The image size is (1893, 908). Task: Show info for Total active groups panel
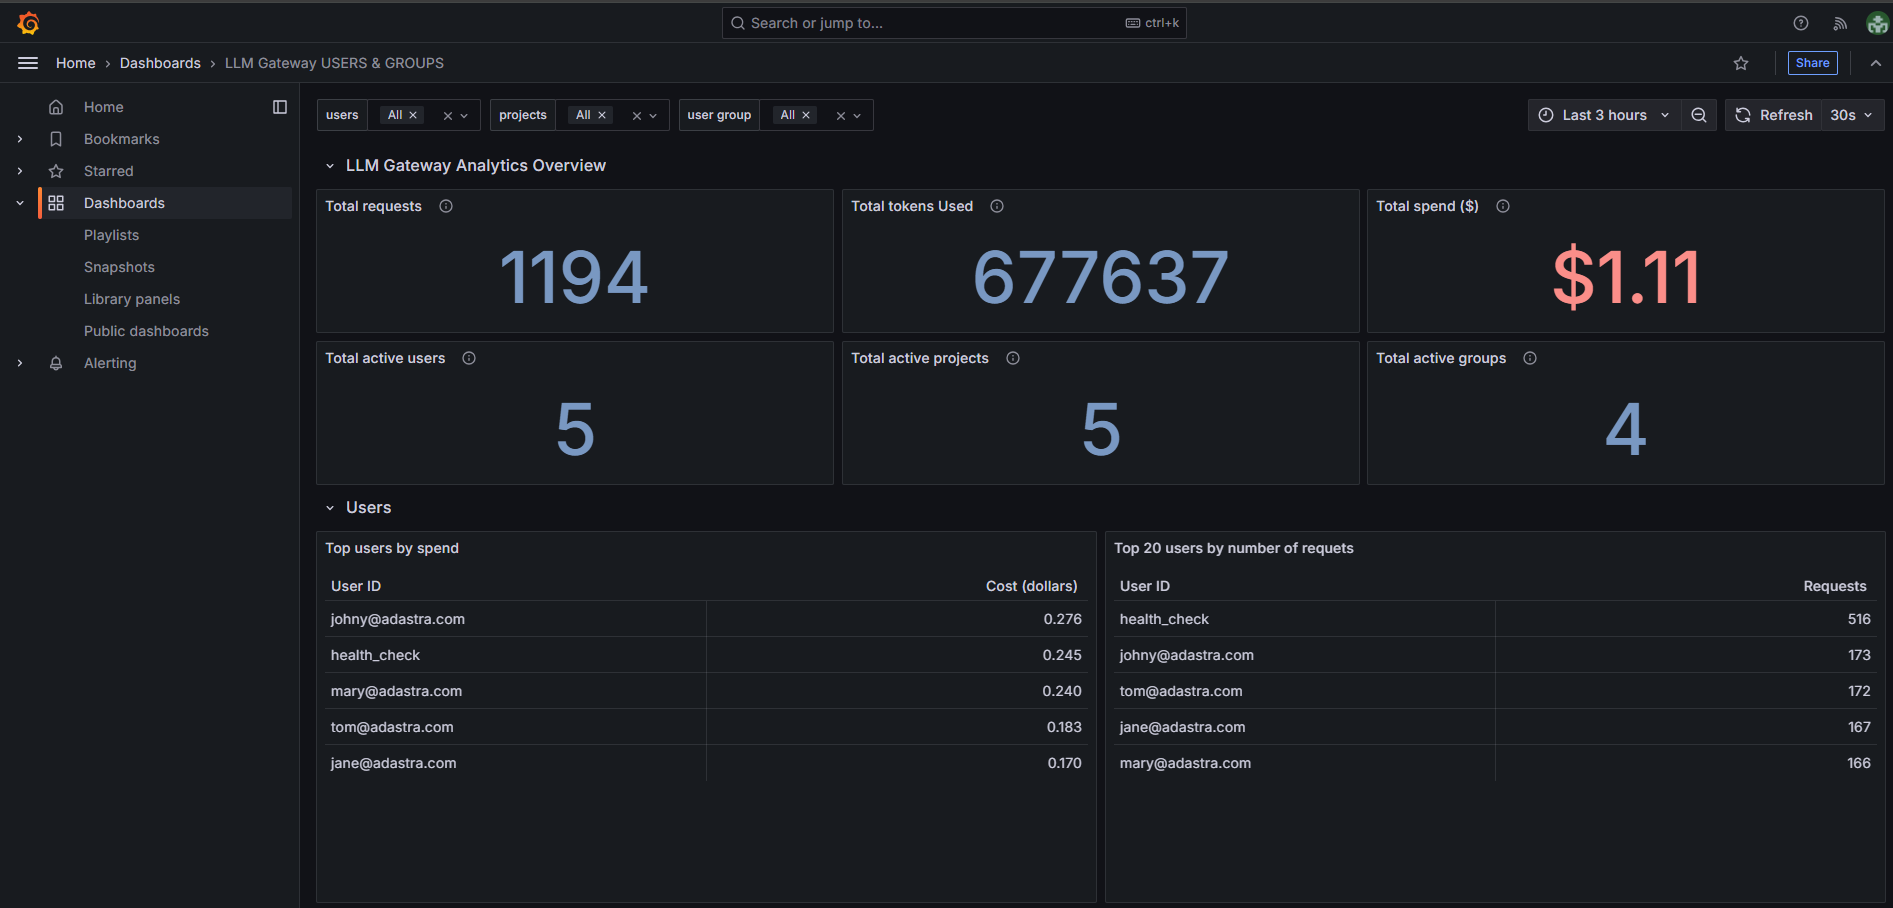pyautogui.click(x=1530, y=358)
